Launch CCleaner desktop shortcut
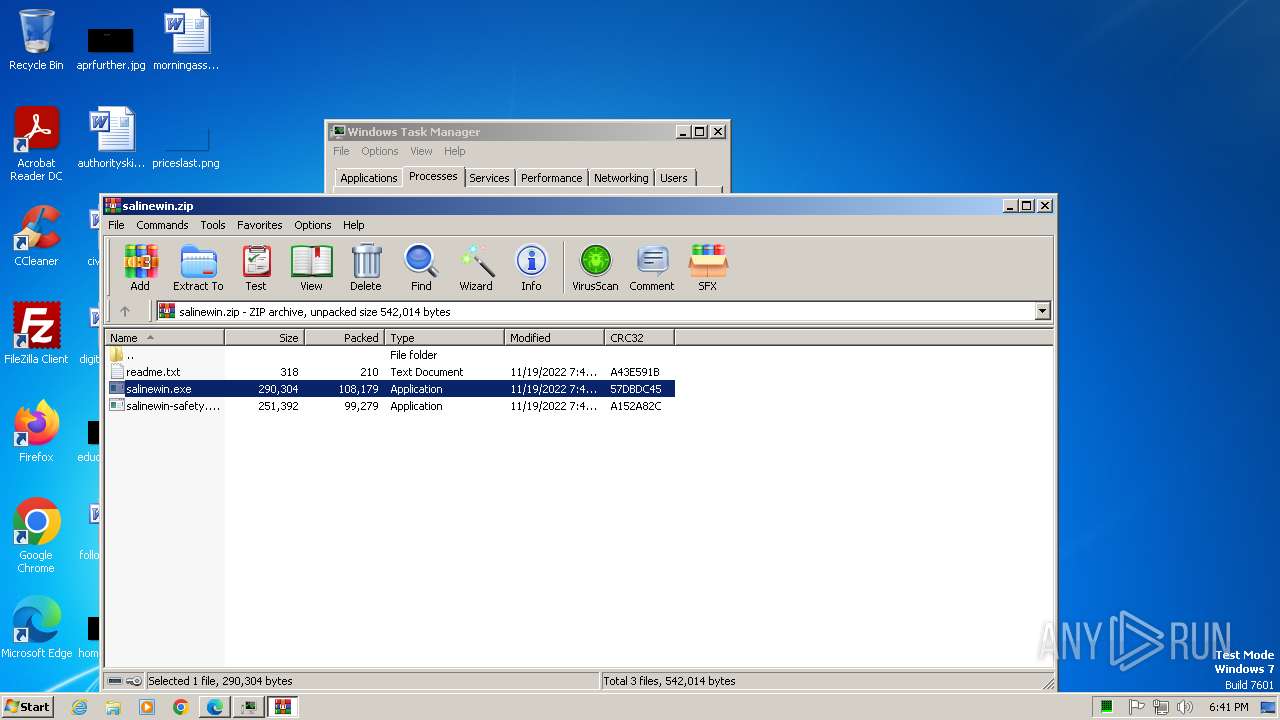The width and height of the screenshot is (1280, 720). [x=36, y=236]
